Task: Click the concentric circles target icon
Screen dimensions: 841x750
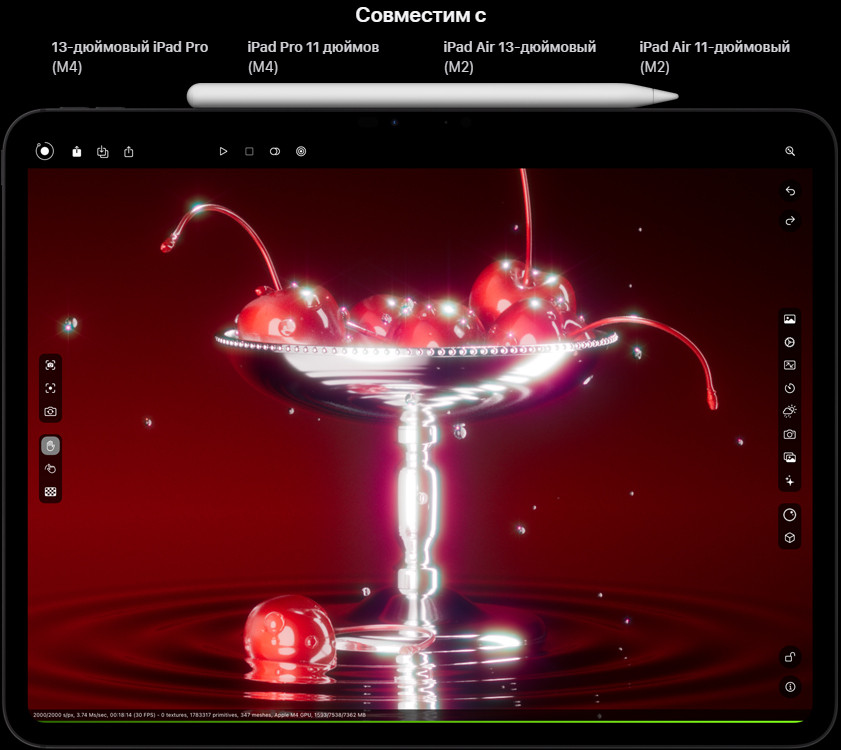Action: click(x=301, y=152)
